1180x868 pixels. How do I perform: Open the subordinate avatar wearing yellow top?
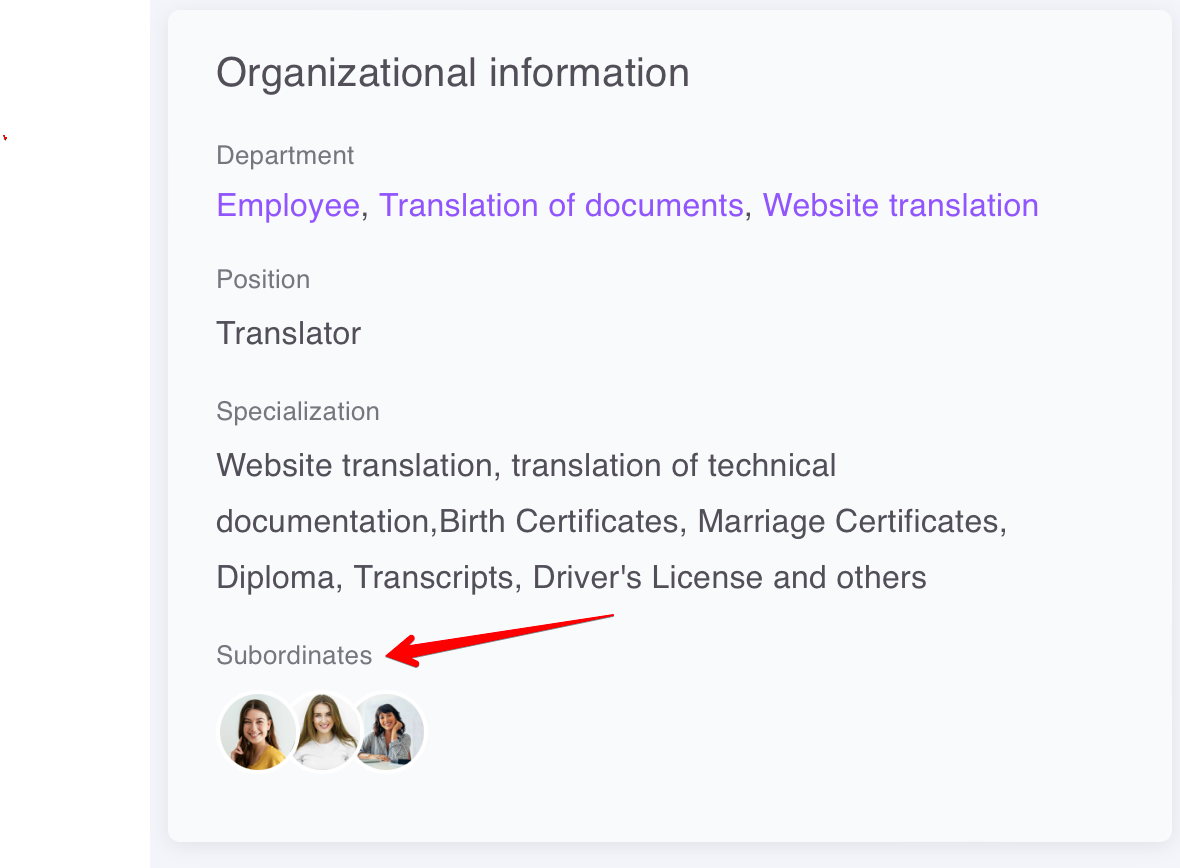click(256, 732)
